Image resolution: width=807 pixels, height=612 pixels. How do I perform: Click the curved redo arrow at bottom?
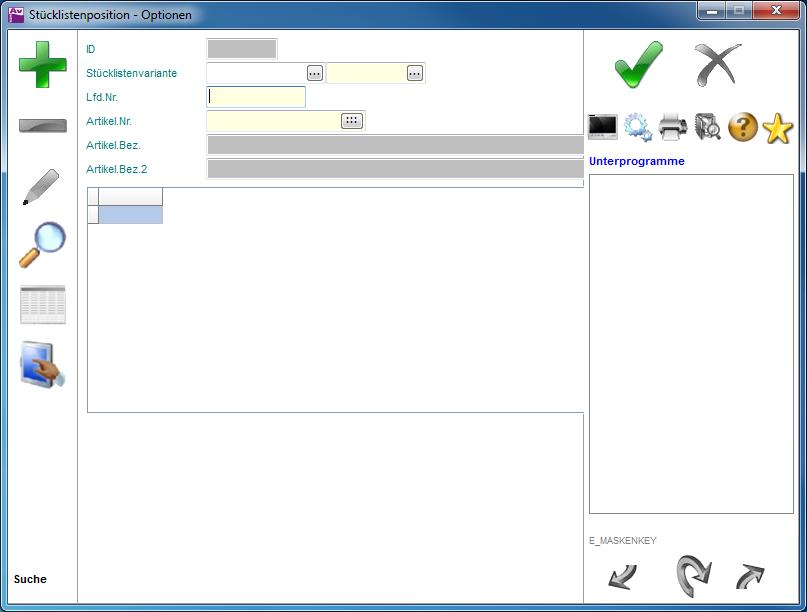692,576
